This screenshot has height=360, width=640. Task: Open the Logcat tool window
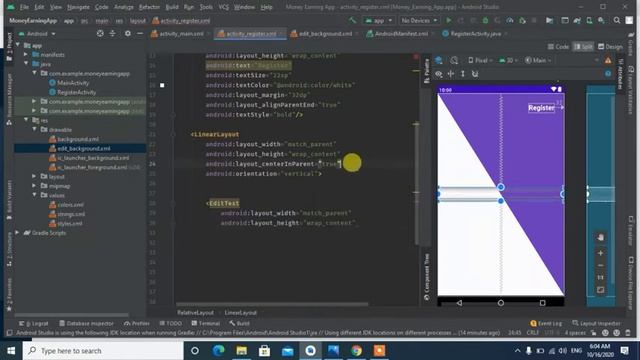tap(34, 323)
